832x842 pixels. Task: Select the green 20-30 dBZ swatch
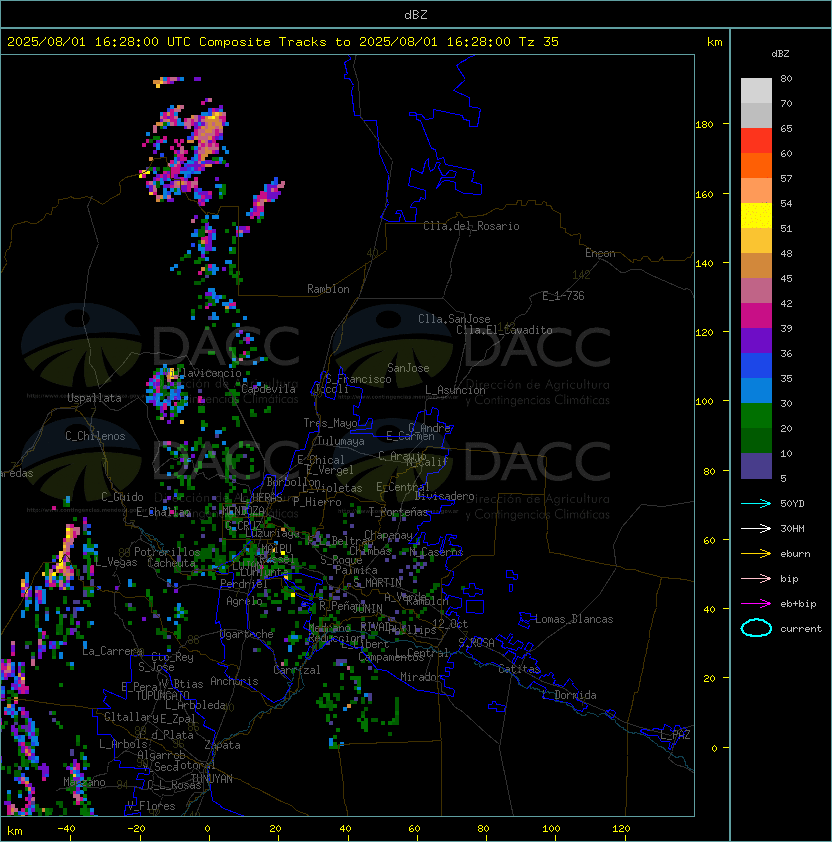tap(756, 416)
